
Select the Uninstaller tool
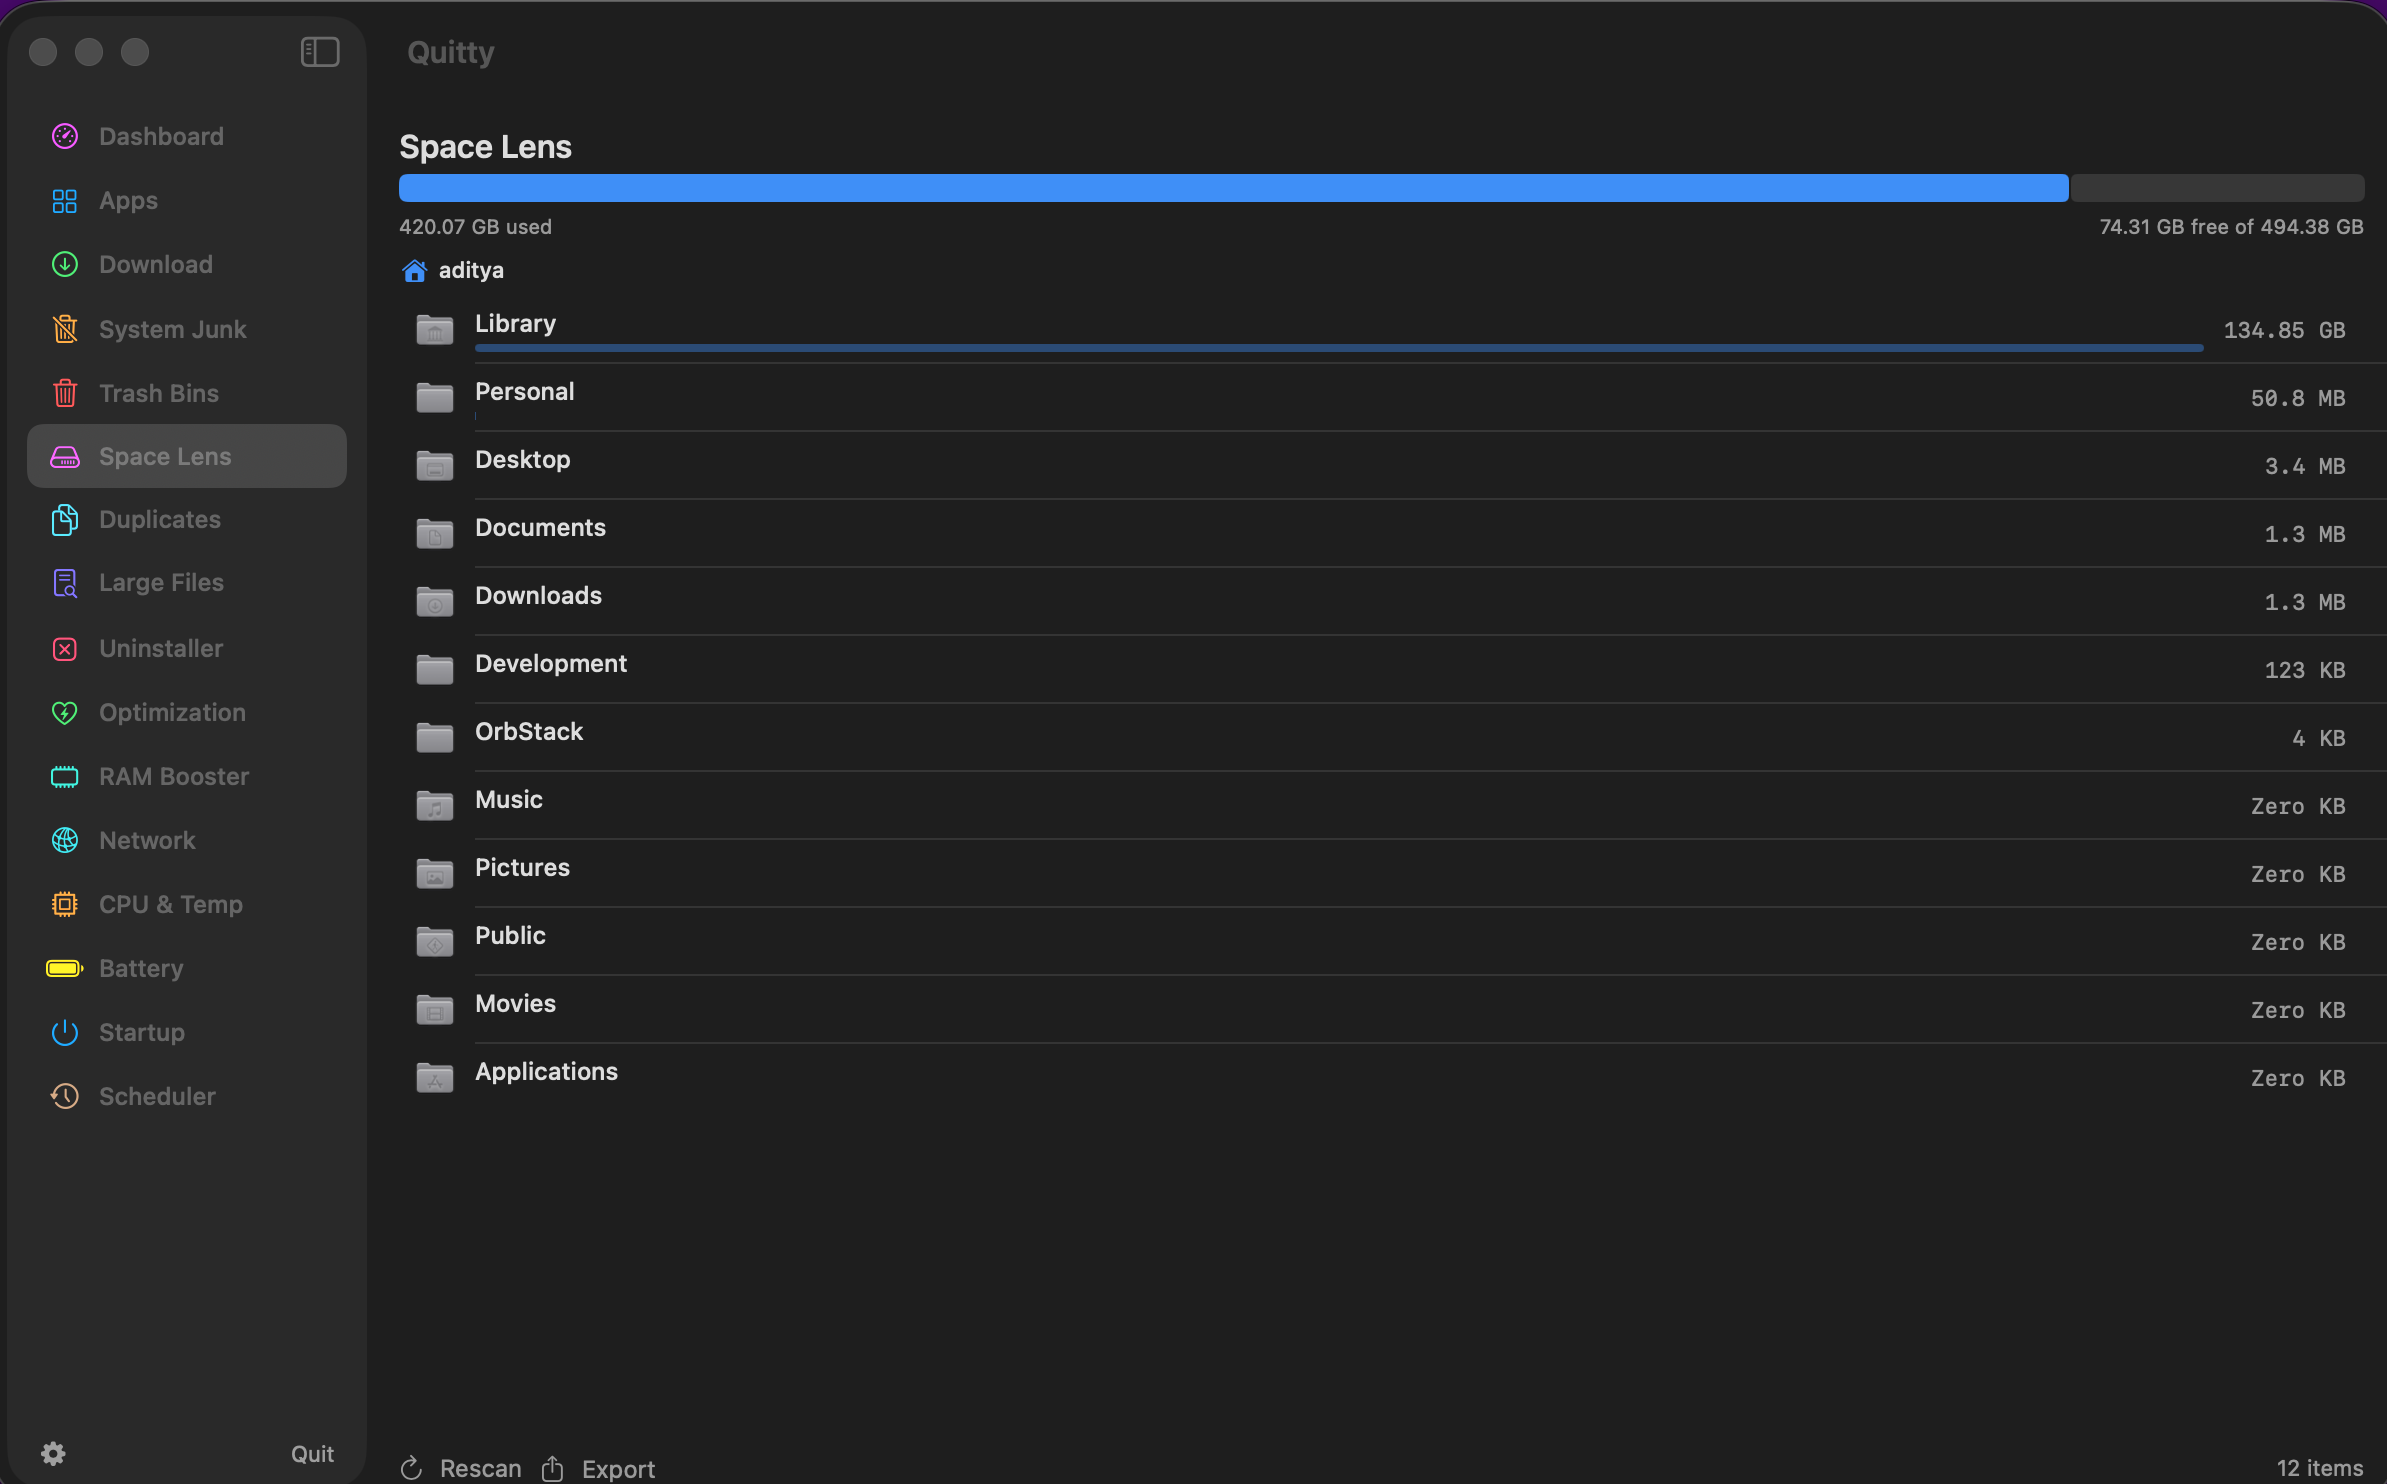[x=160, y=648]
